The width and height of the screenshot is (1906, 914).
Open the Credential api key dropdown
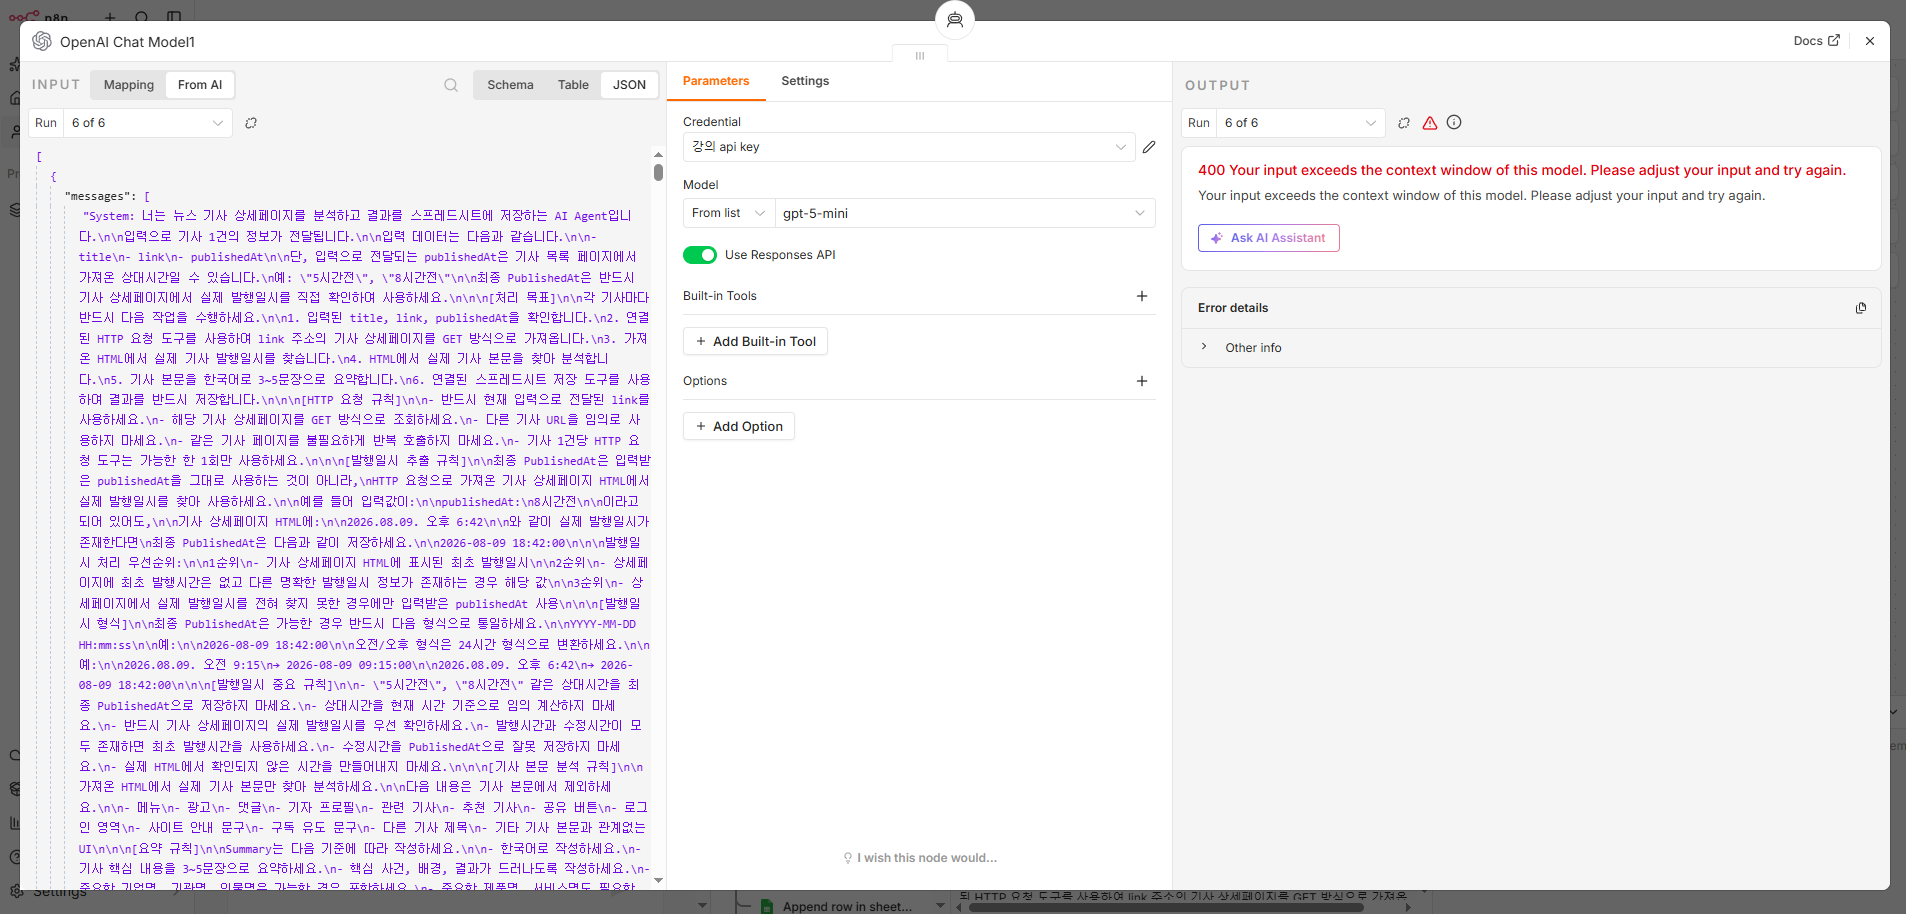tap(909, 147)
